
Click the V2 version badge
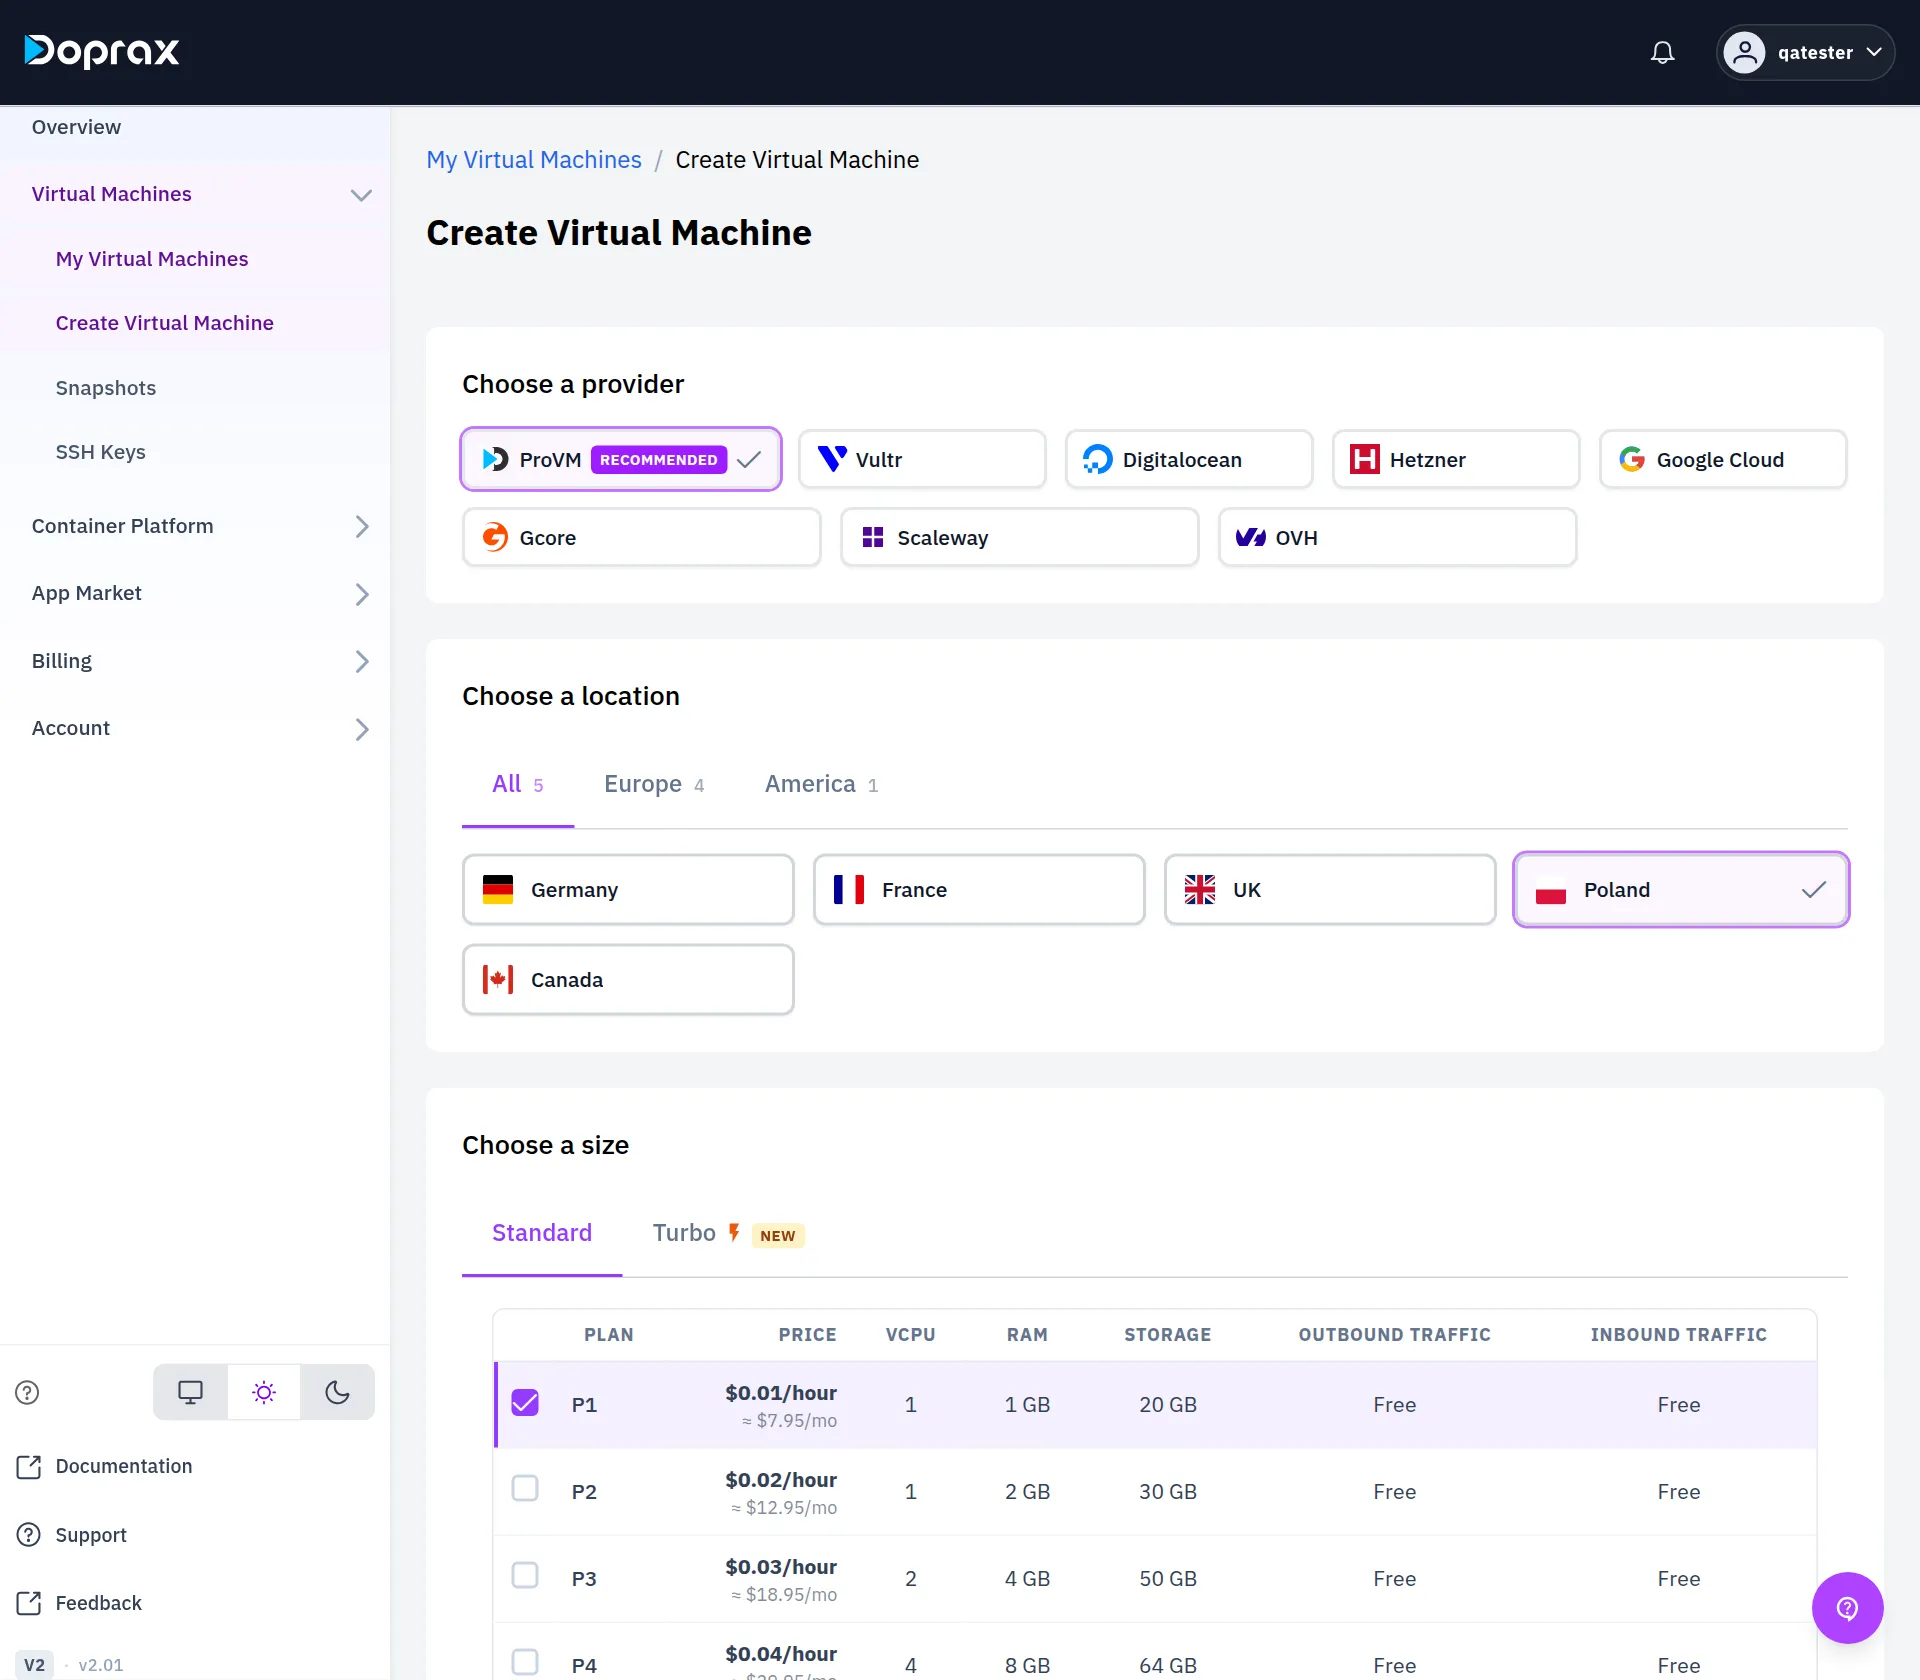click(x=34, y=1665)
